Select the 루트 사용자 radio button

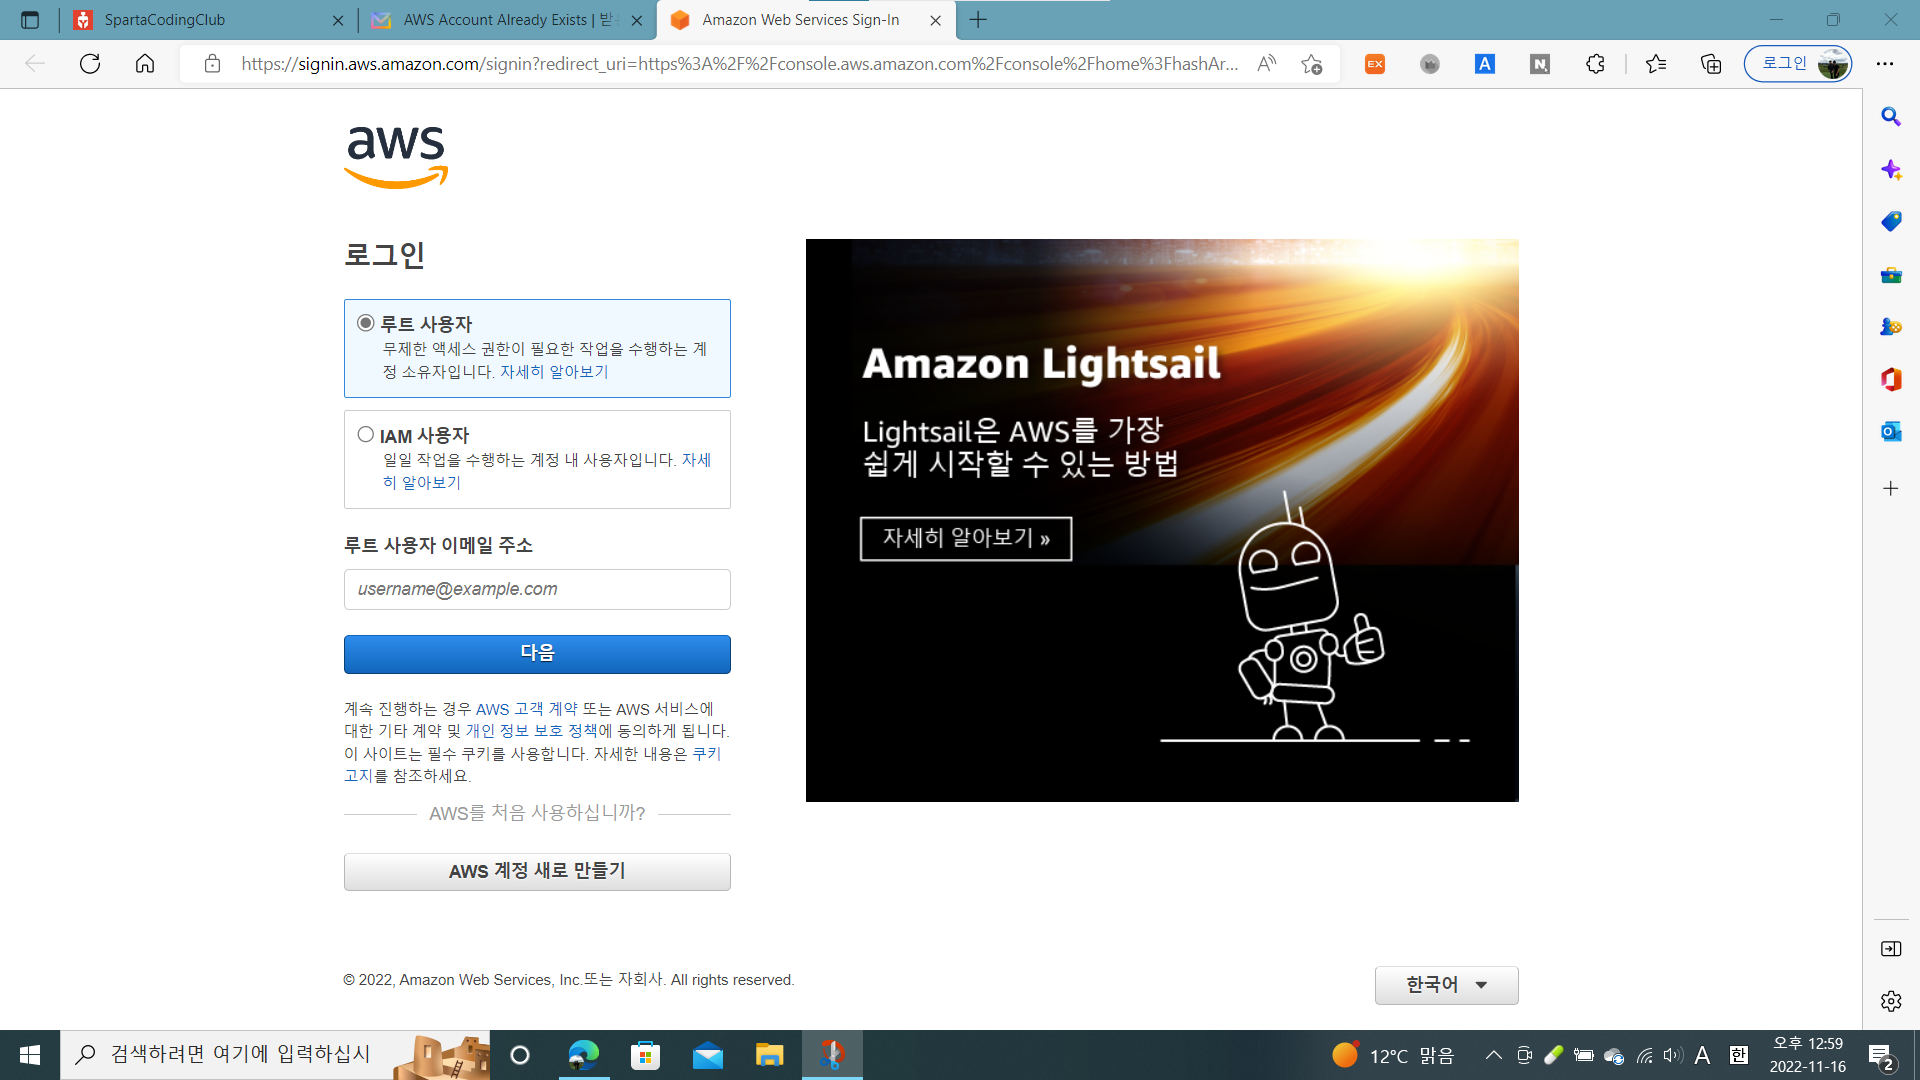pyautogui.click(x=366, y=323)
